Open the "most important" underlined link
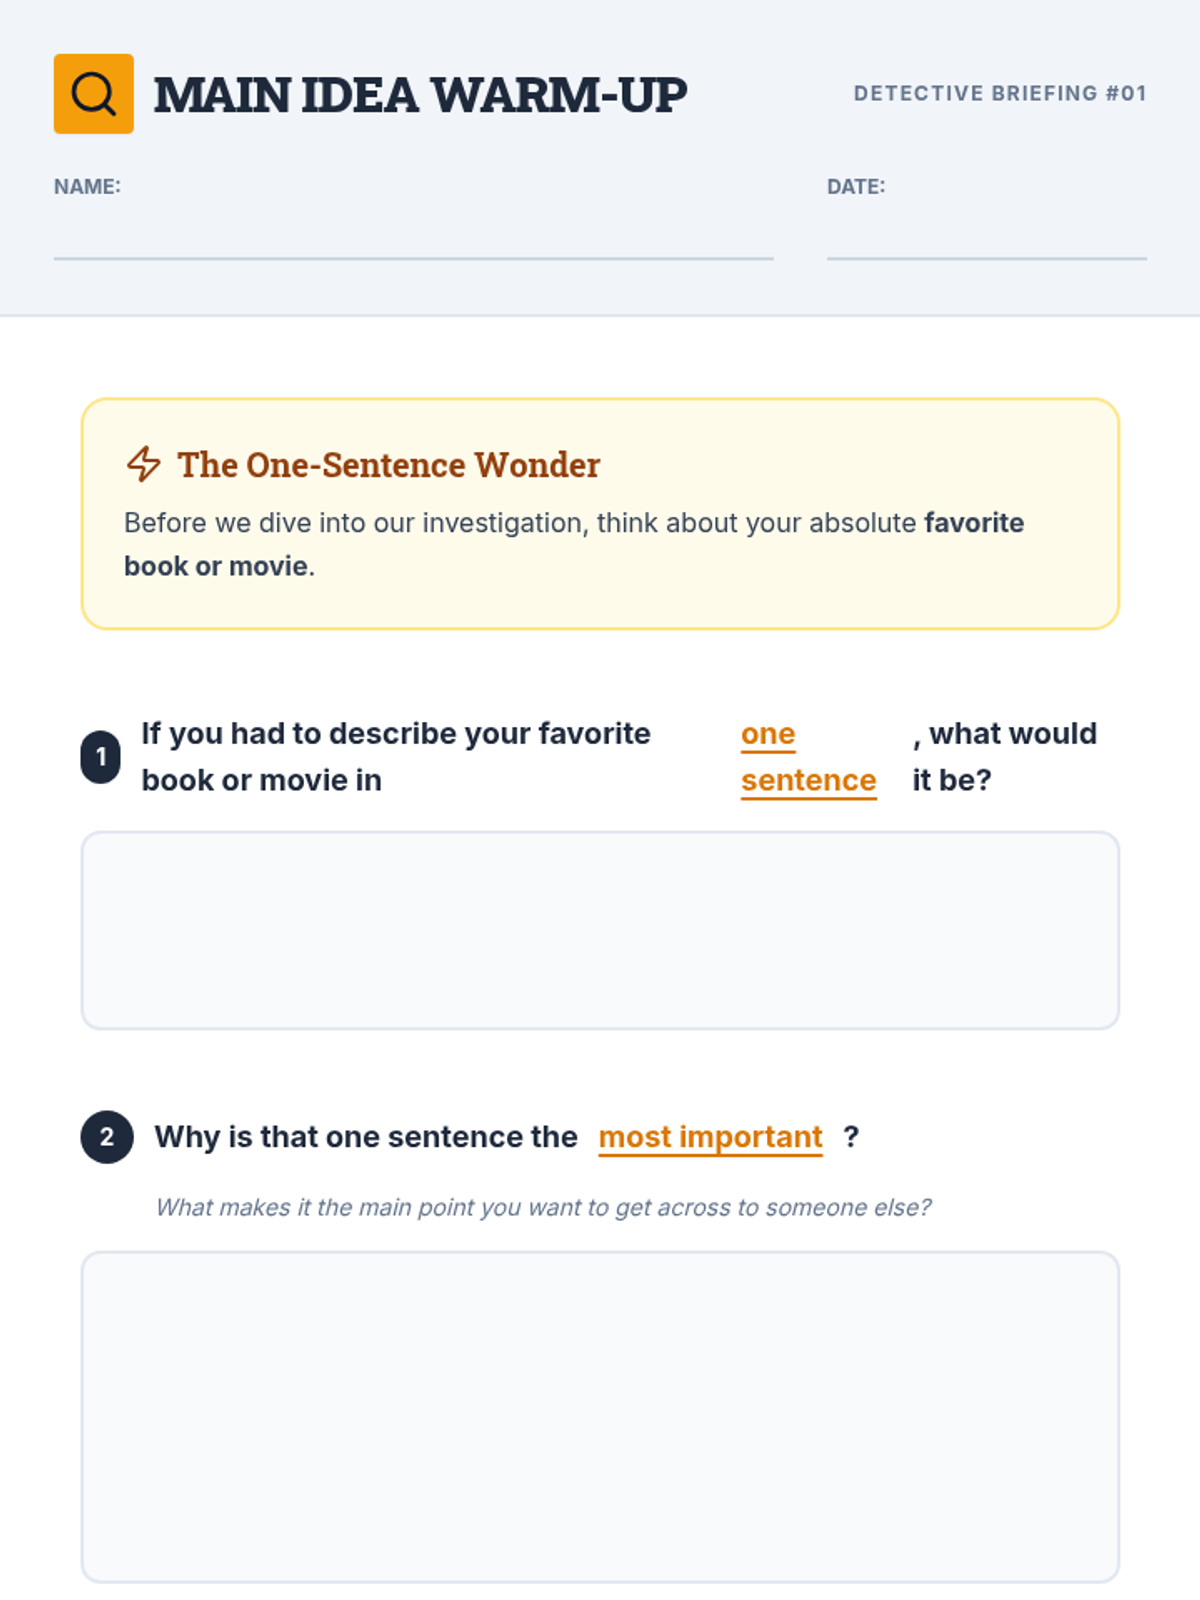Viewport: 1200px width, 1600px height. click(x=710, y=1137)
